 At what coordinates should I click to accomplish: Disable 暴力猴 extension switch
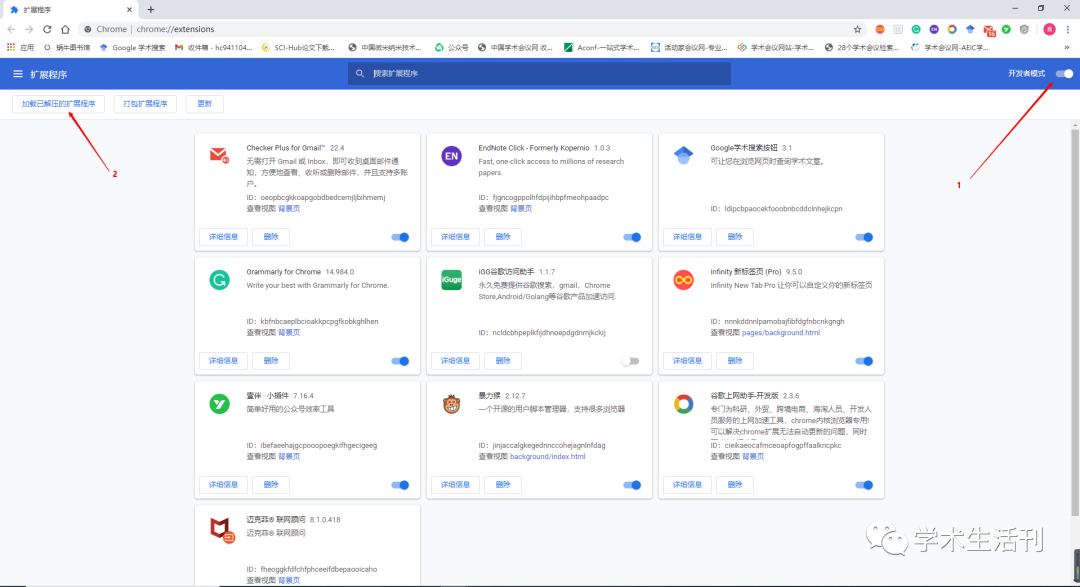point(632,485)
